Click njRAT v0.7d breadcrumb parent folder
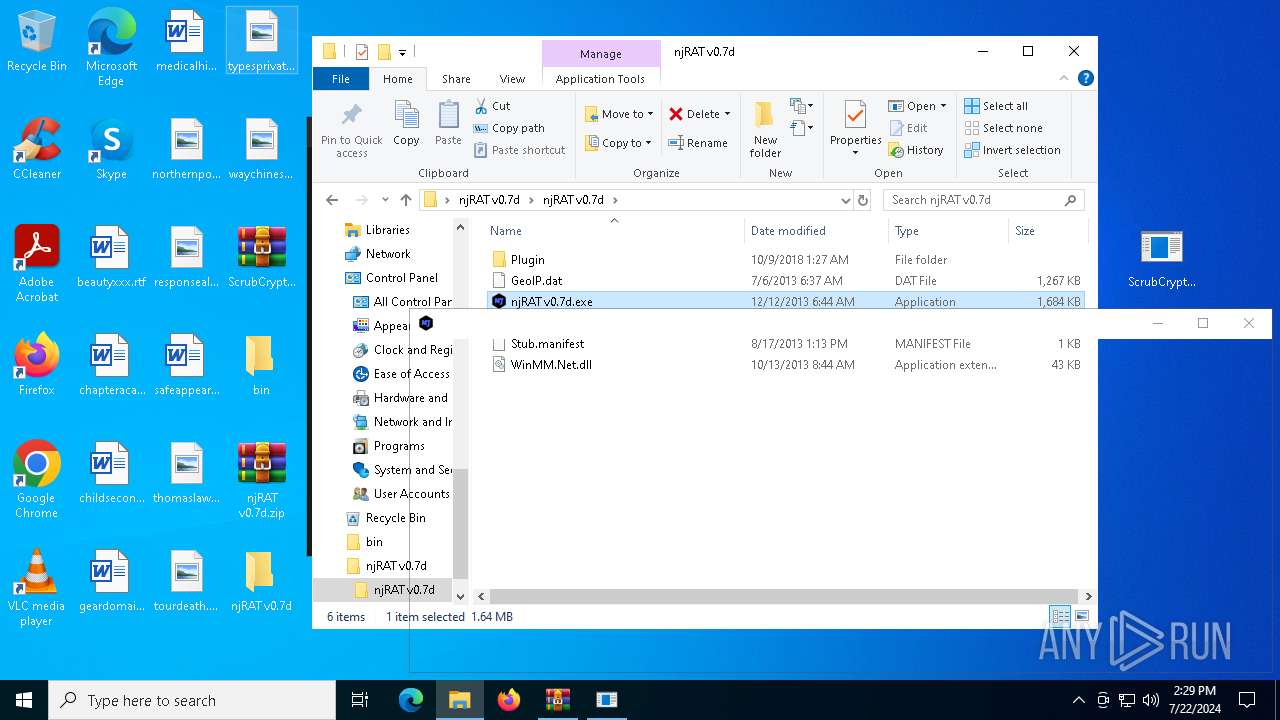 [x=489, y=200]
